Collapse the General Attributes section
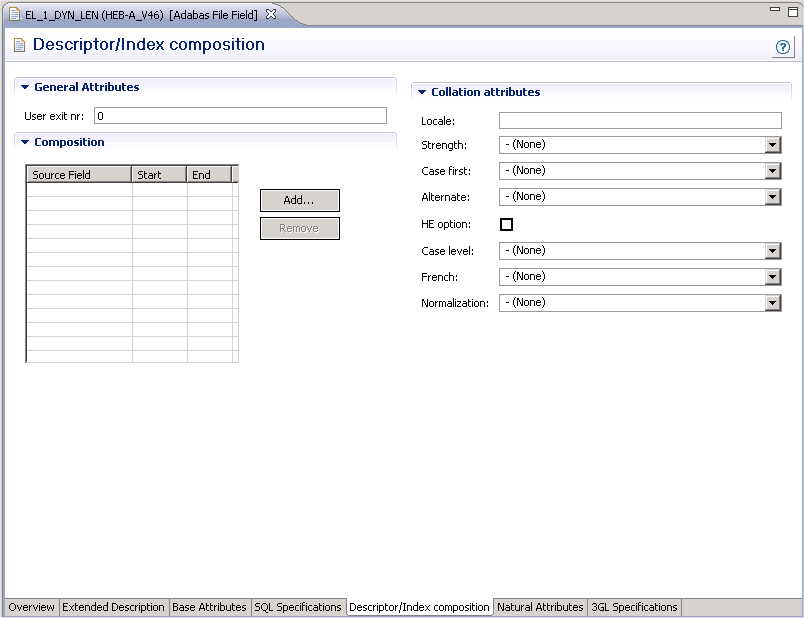Screen dimensions: 804x618 pyautogui.click(x=25, y=87)
